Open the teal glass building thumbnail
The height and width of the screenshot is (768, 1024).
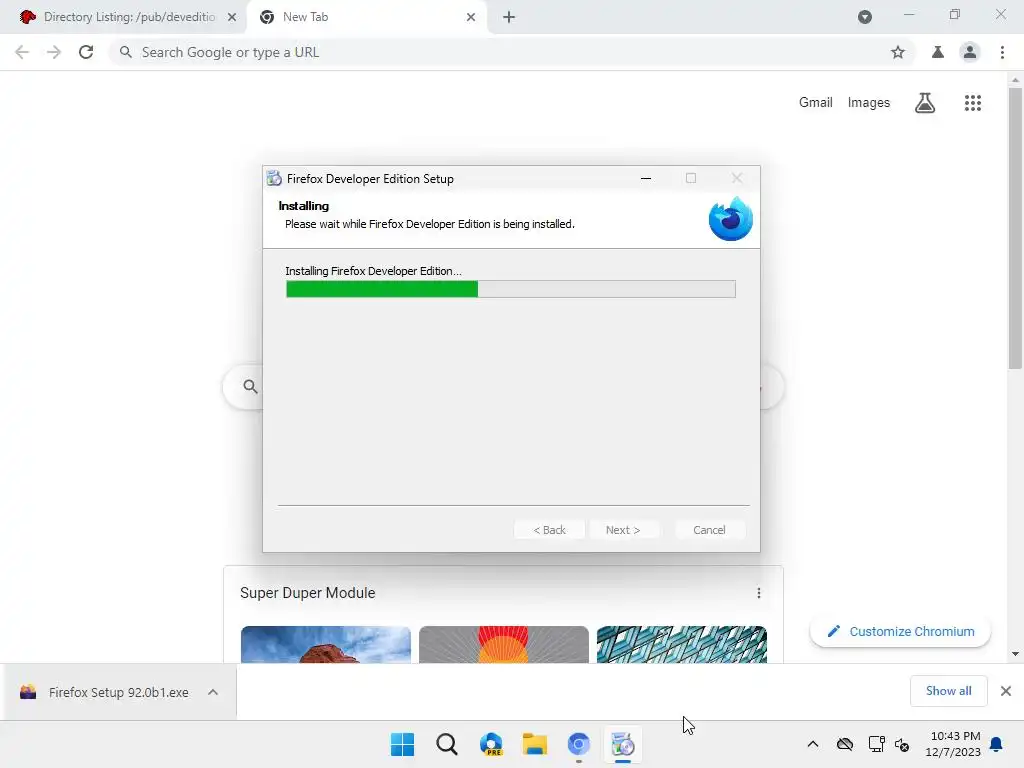point(682,645)
